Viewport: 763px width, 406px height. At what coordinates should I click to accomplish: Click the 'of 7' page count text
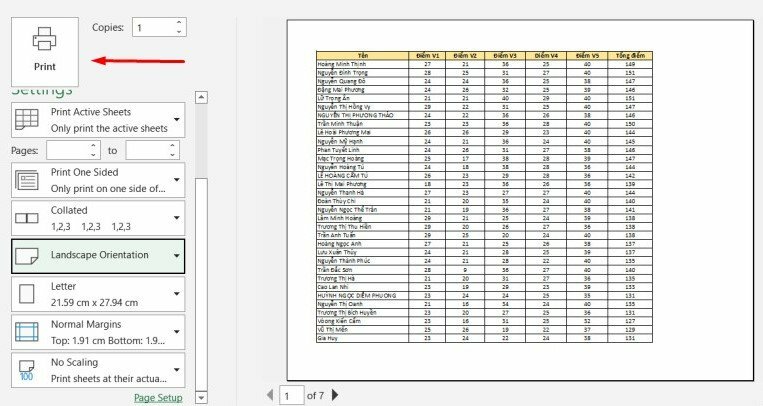pyautogui.click(x=315, y=395)
